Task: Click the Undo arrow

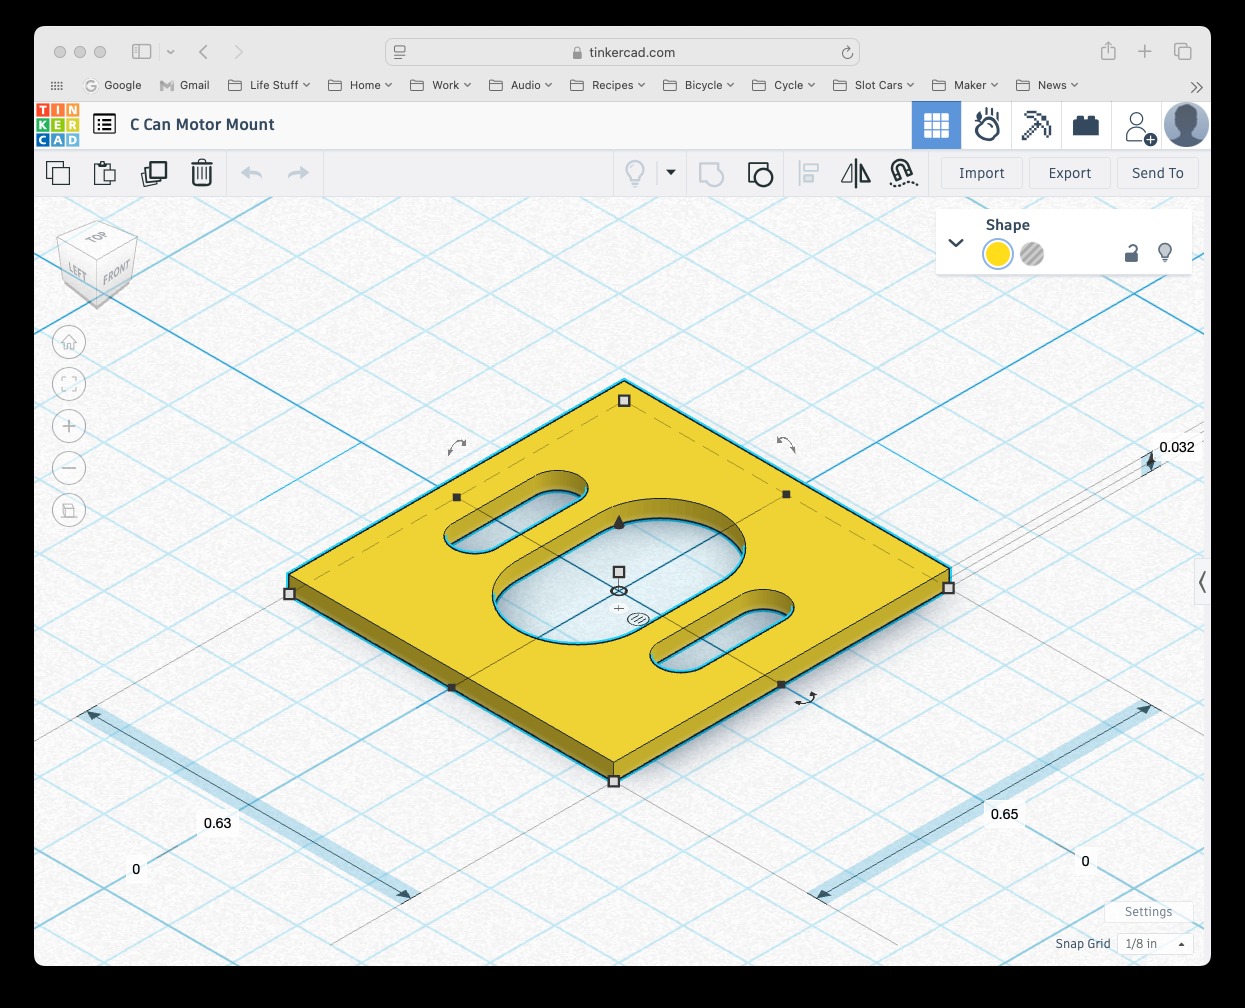Action: point(252,173)
